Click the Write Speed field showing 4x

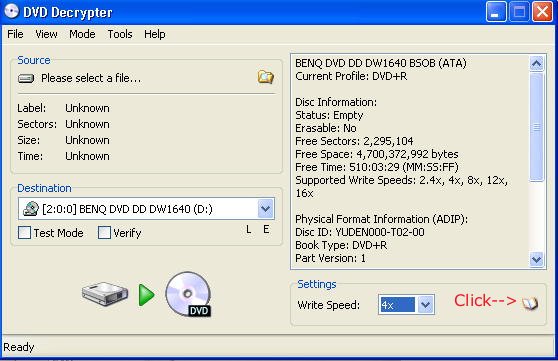coord(397,305)
